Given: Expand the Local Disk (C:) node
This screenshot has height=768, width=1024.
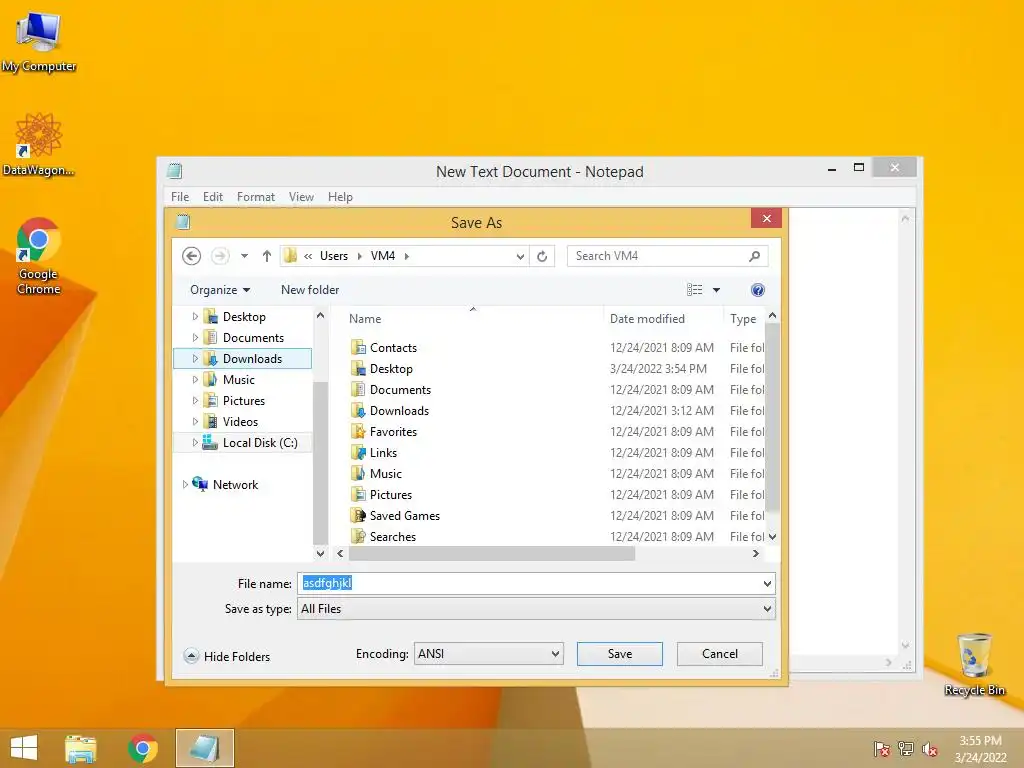Looking at the screenshot, I should tap(195, 442).
